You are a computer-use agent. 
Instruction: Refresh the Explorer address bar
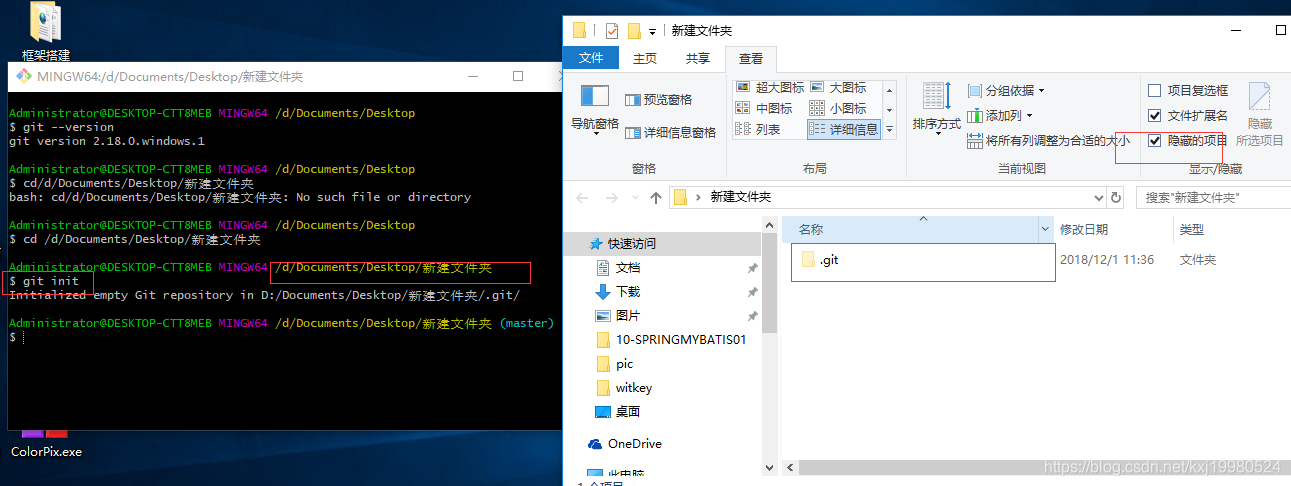(1116, 197)
